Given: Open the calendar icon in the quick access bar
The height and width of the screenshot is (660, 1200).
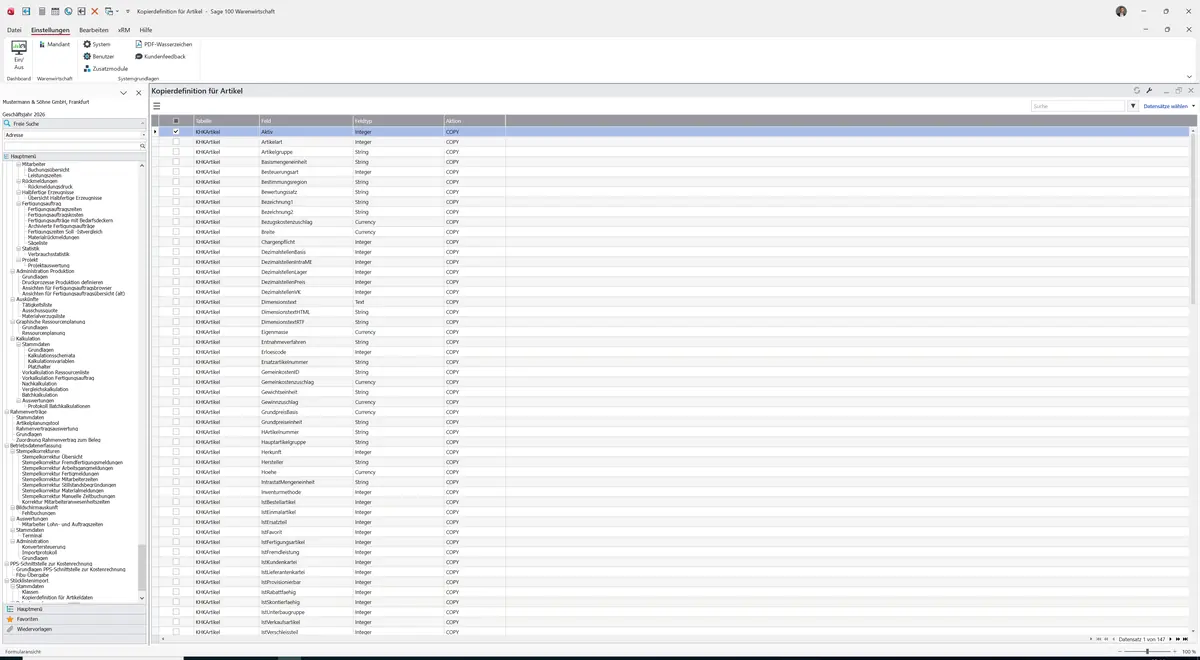Looking at the screenshot, I should pos(54,11).
